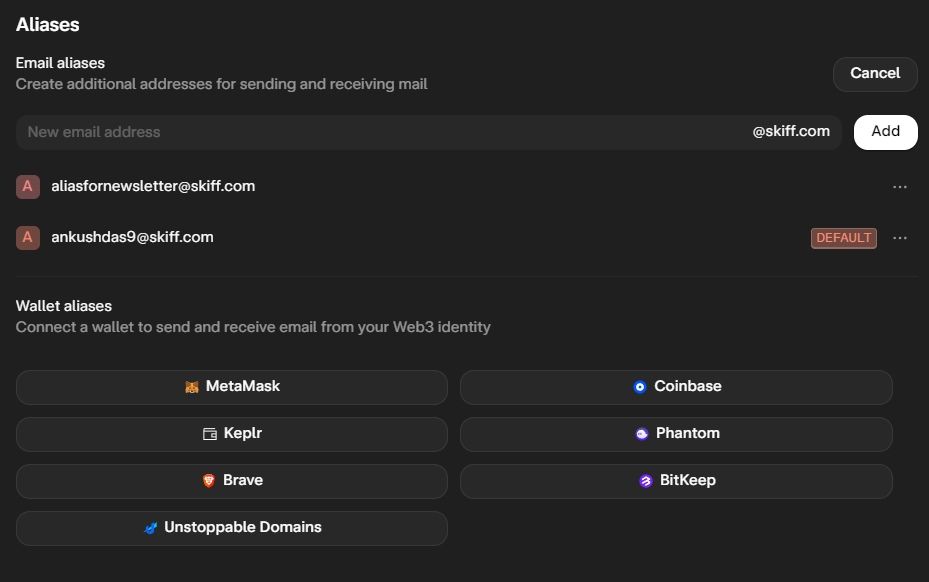
Task: Select the Unstoppable Domains rocket icon
Action: coord(152,527)
